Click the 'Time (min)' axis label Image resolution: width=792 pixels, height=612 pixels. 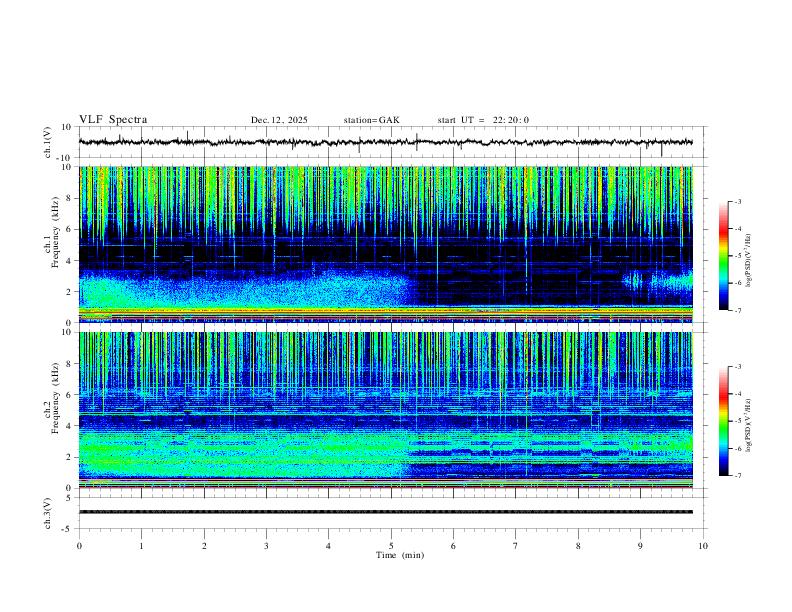[400, 555]
